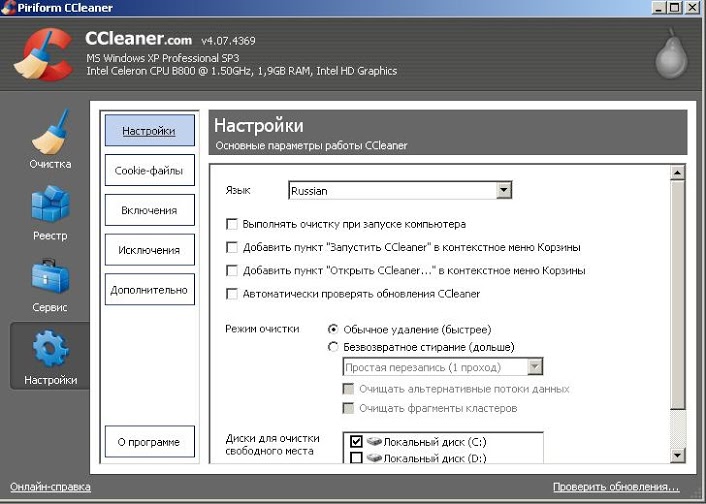Click the drive icon for Локальный диск (D:)
This screenshot has width=706, height=504.
tap(374, 459)
